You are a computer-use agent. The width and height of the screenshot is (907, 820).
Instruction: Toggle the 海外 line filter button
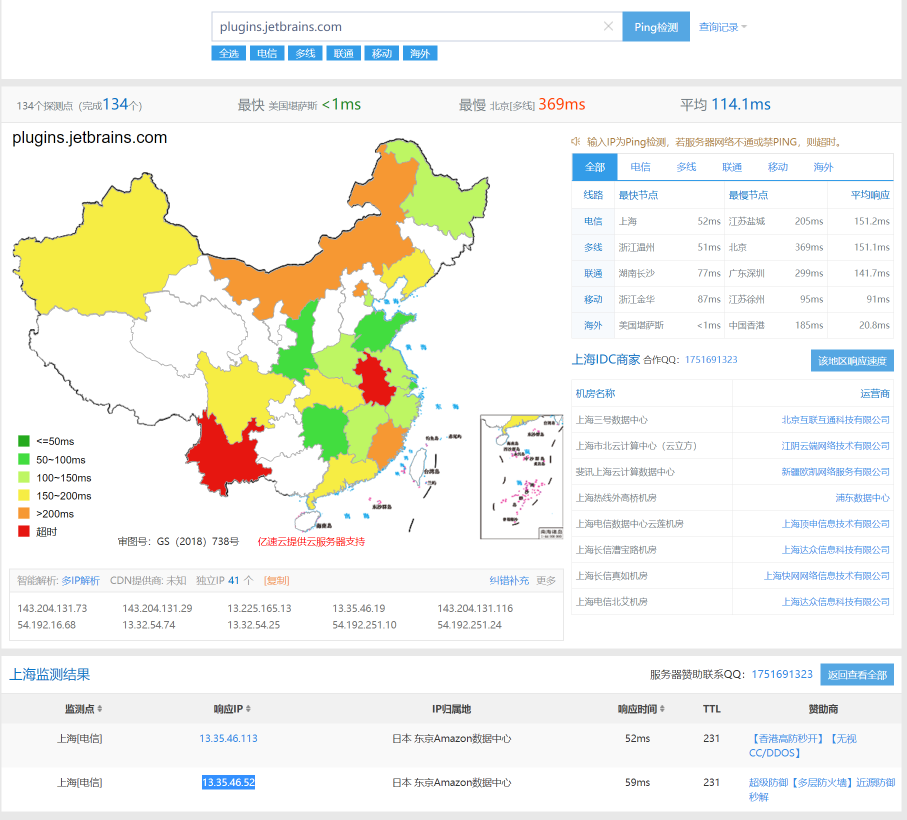pos(420,53)
